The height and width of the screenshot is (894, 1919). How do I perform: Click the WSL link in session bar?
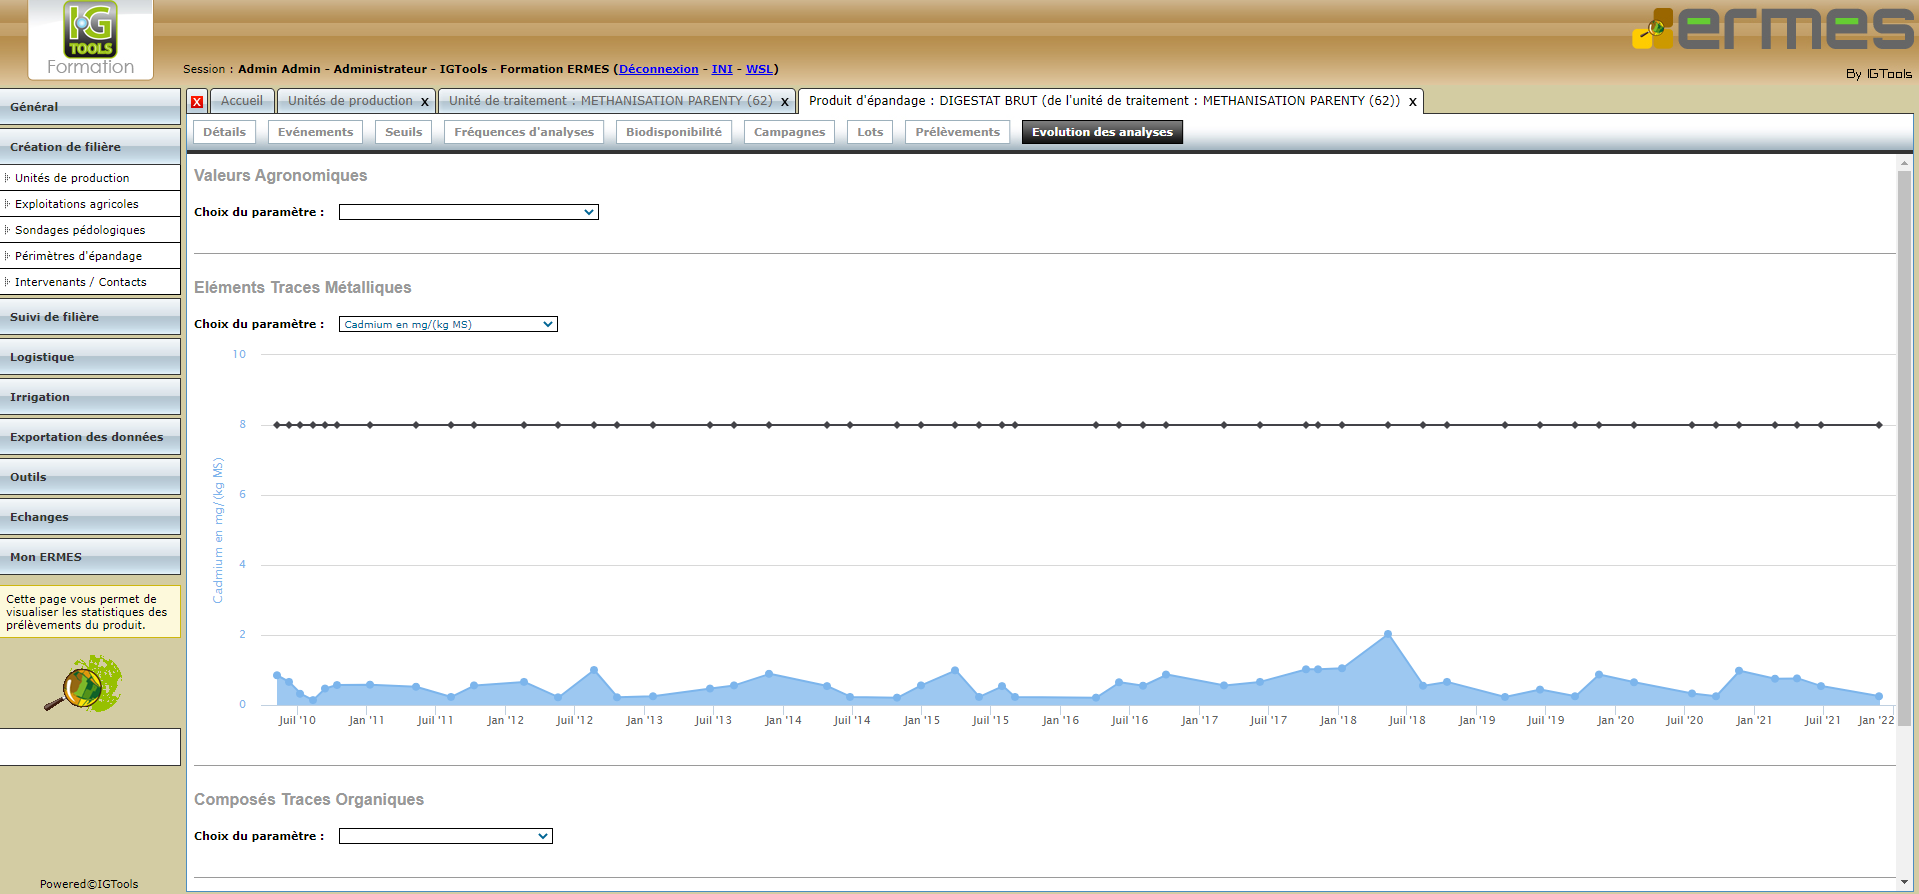click(x=759, y=69)
